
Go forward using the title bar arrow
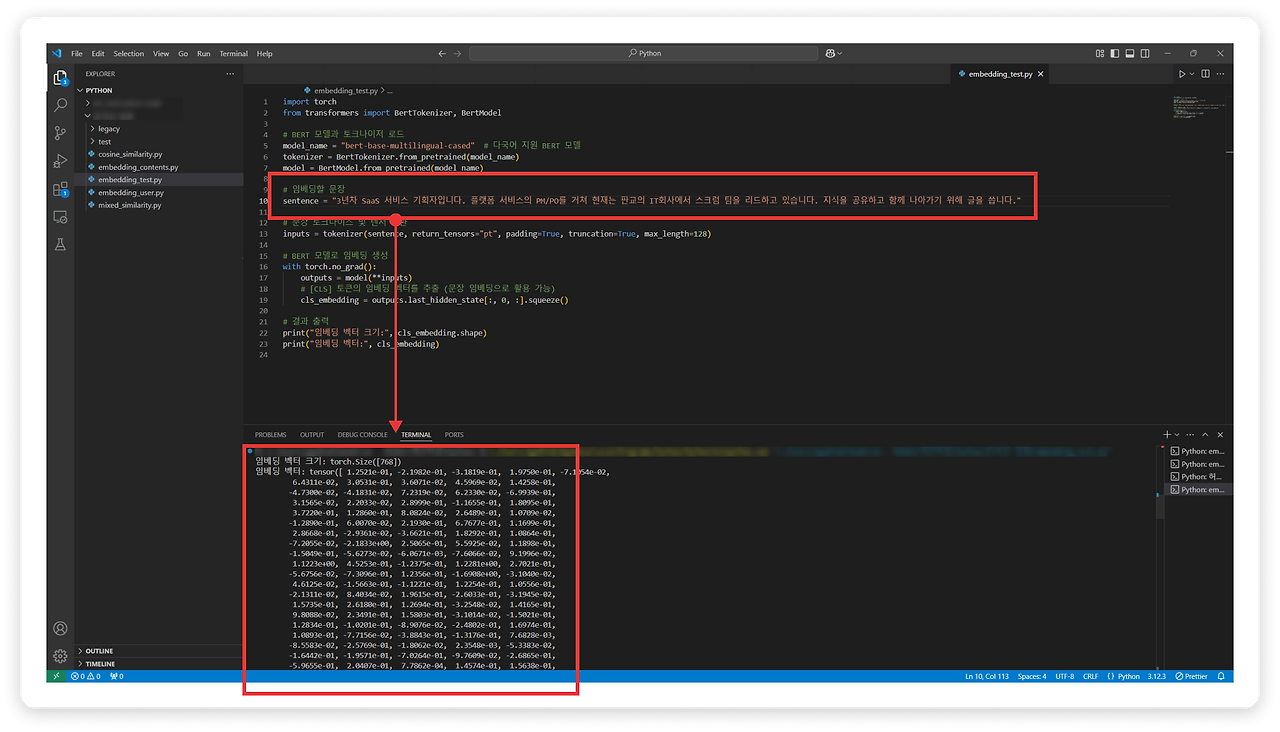(x=458, y=53)
